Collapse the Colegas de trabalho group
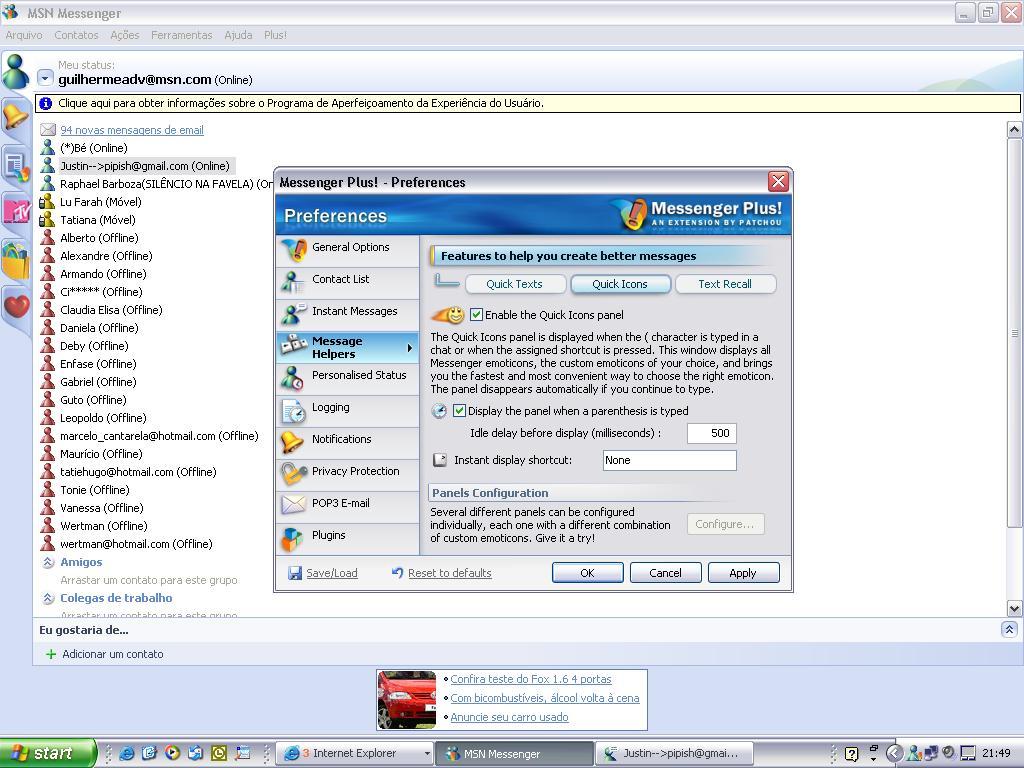Screen dimensions: 1024x768 tap(47, 598)
